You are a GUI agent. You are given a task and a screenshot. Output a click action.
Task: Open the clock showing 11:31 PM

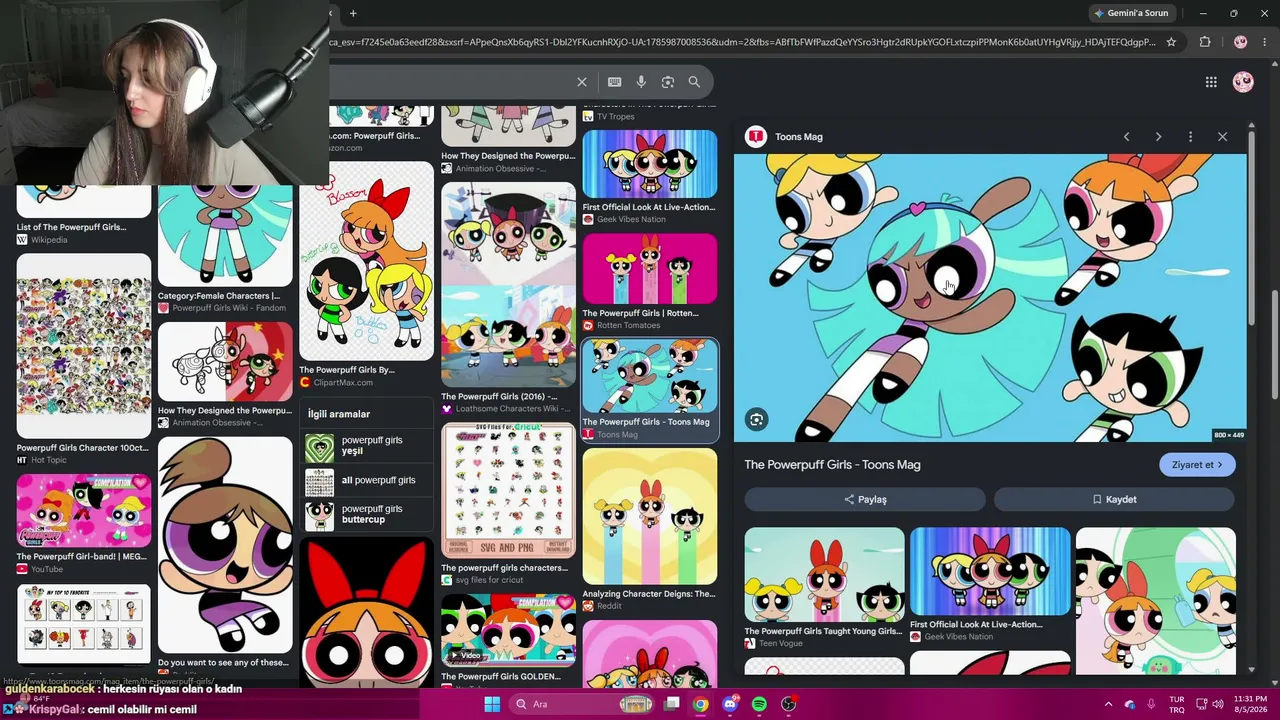(x=1250, y=704)
